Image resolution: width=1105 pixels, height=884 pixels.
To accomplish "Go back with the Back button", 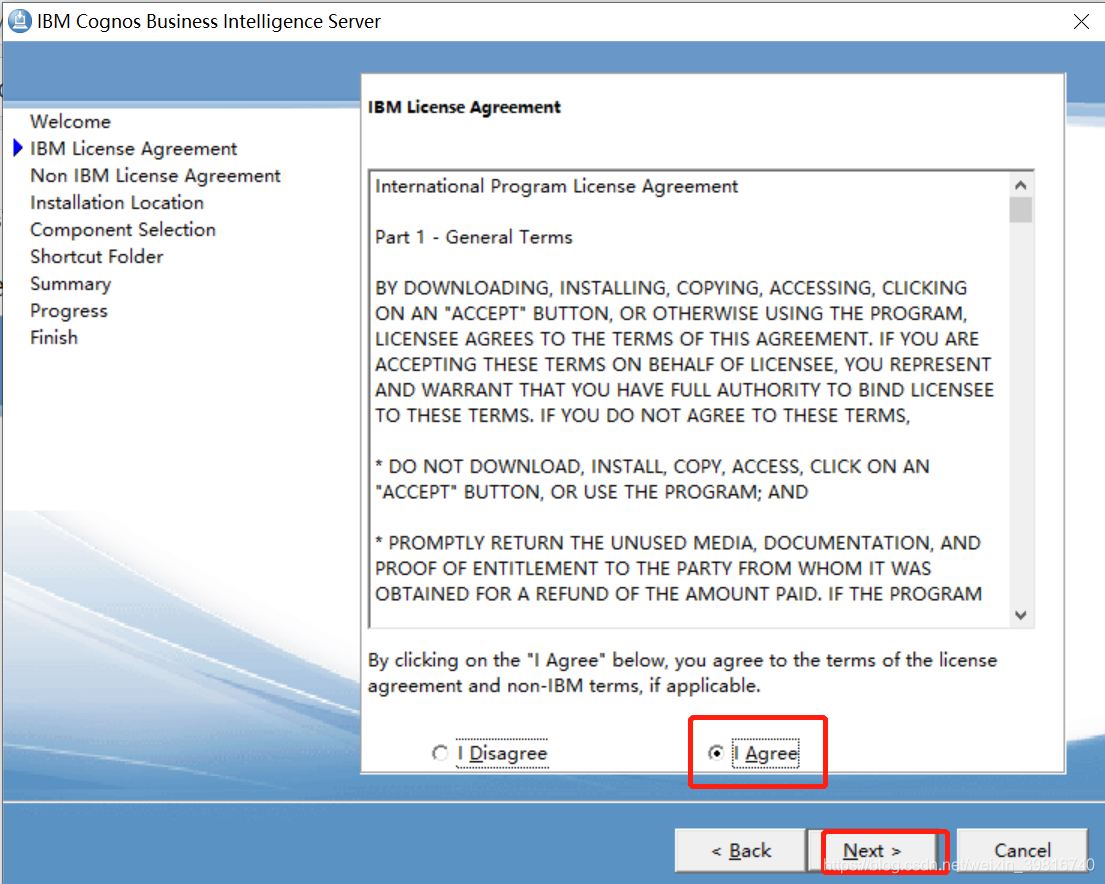I will (741, 850).
